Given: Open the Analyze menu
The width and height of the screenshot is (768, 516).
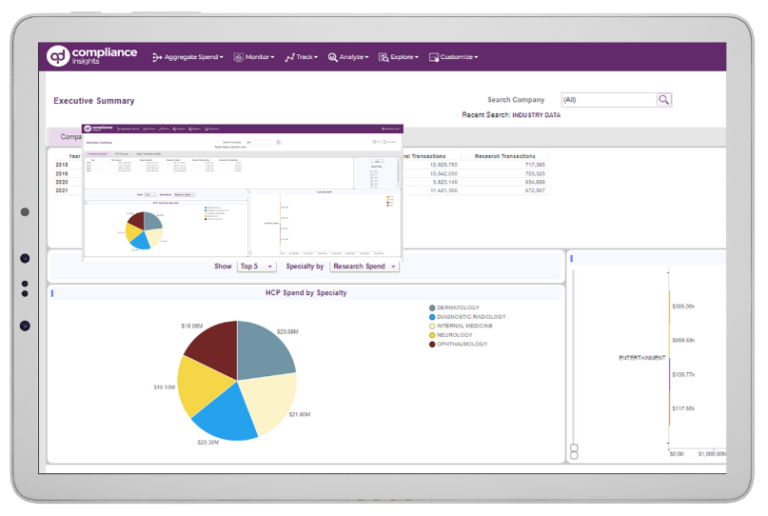Looking at the screenshot, I should pyautogui.click(x=348, y=57).
